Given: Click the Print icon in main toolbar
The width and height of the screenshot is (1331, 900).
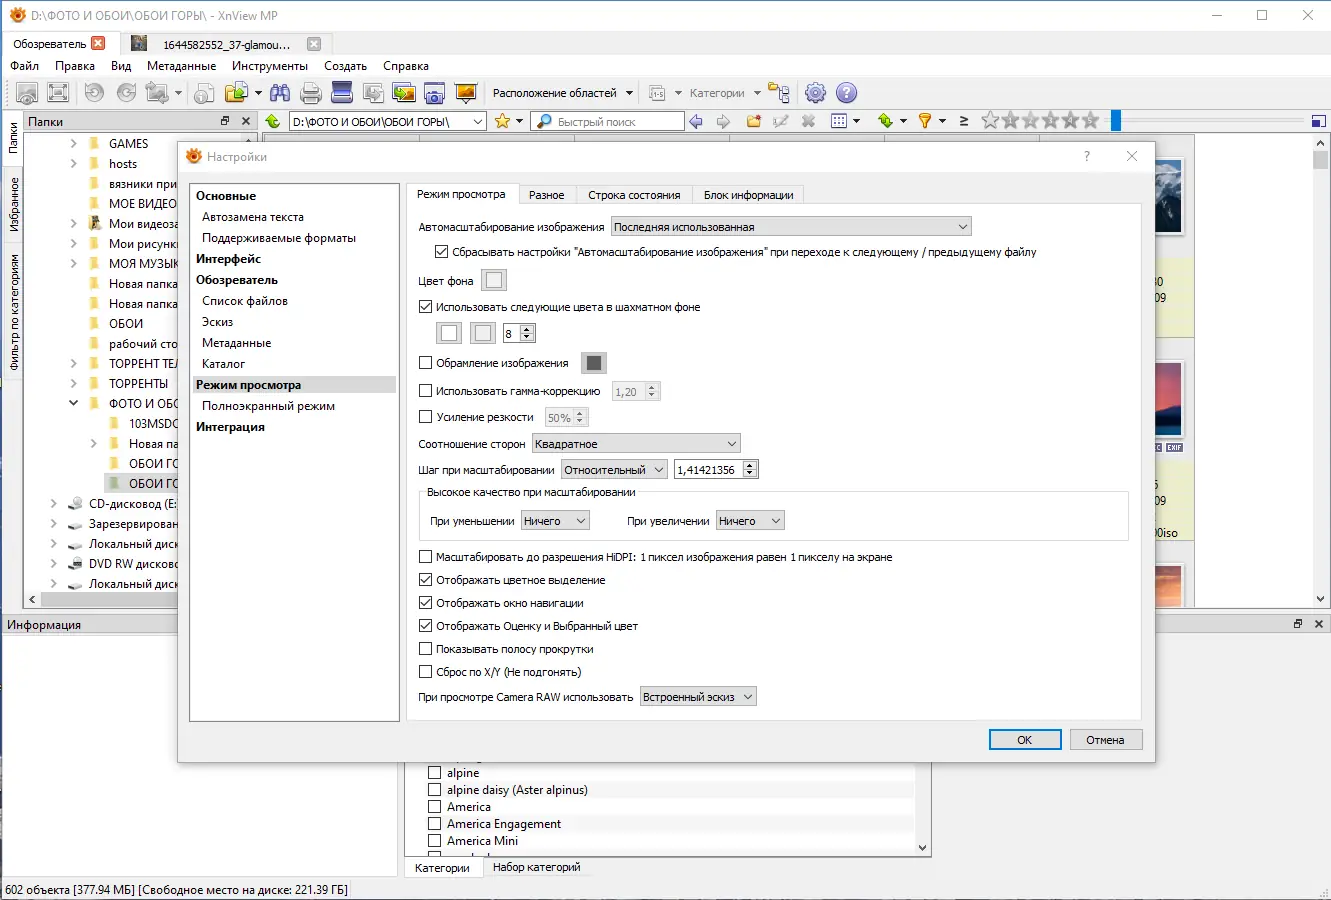Looking at the screenshot, I should pyautogui.click(x=311, y=93).
